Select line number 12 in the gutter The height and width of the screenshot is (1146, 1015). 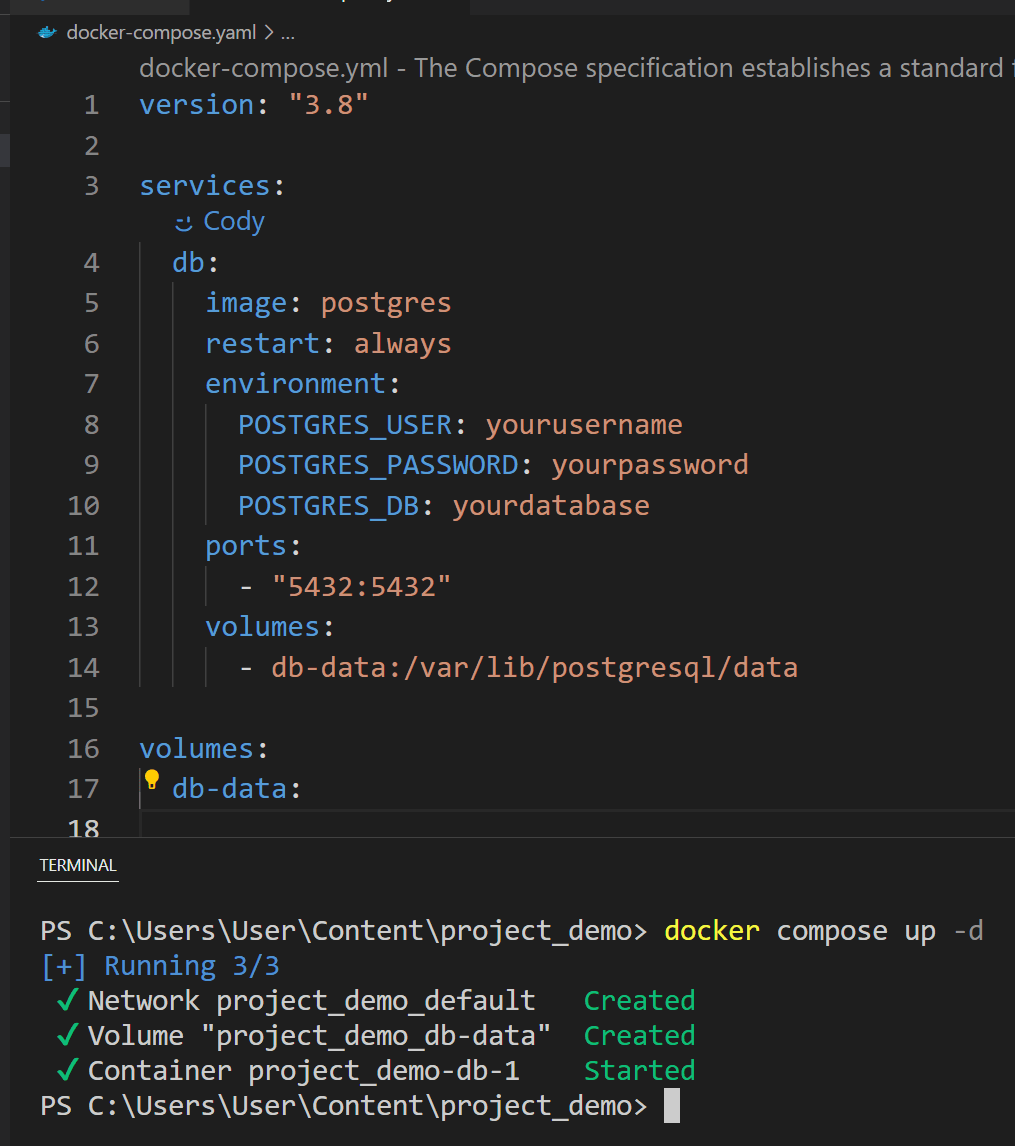pos(84,586)
